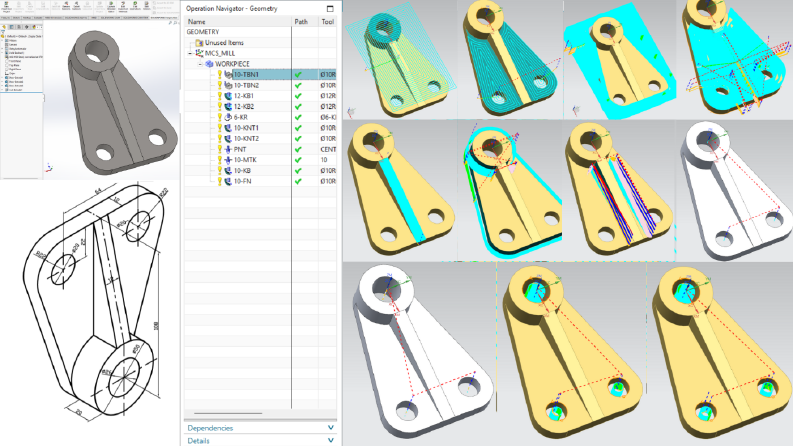Open the SolidWorks FeatureManager tree tab icon

pyautogui.click(x=5, y=27)
